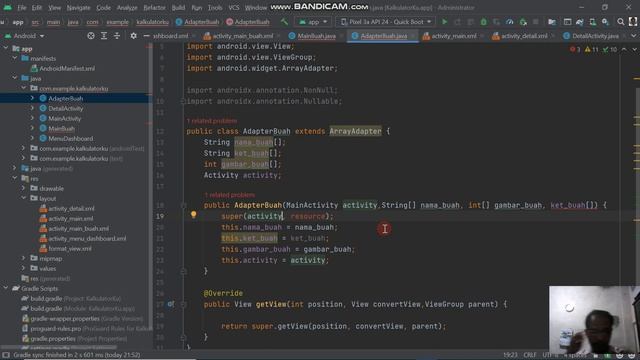Go to next highlighted error arrow
The height and width of the screenshot is (360, 640).
[634, 49]
